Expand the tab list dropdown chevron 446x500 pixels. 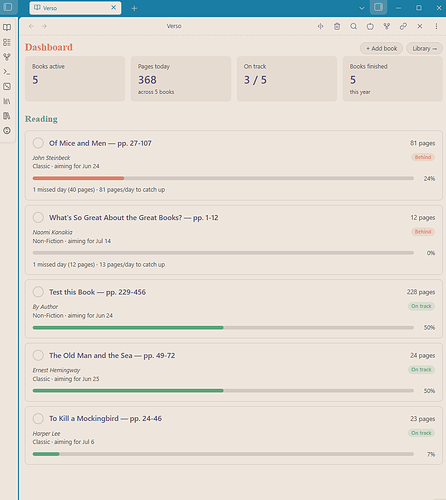(362, 8)
